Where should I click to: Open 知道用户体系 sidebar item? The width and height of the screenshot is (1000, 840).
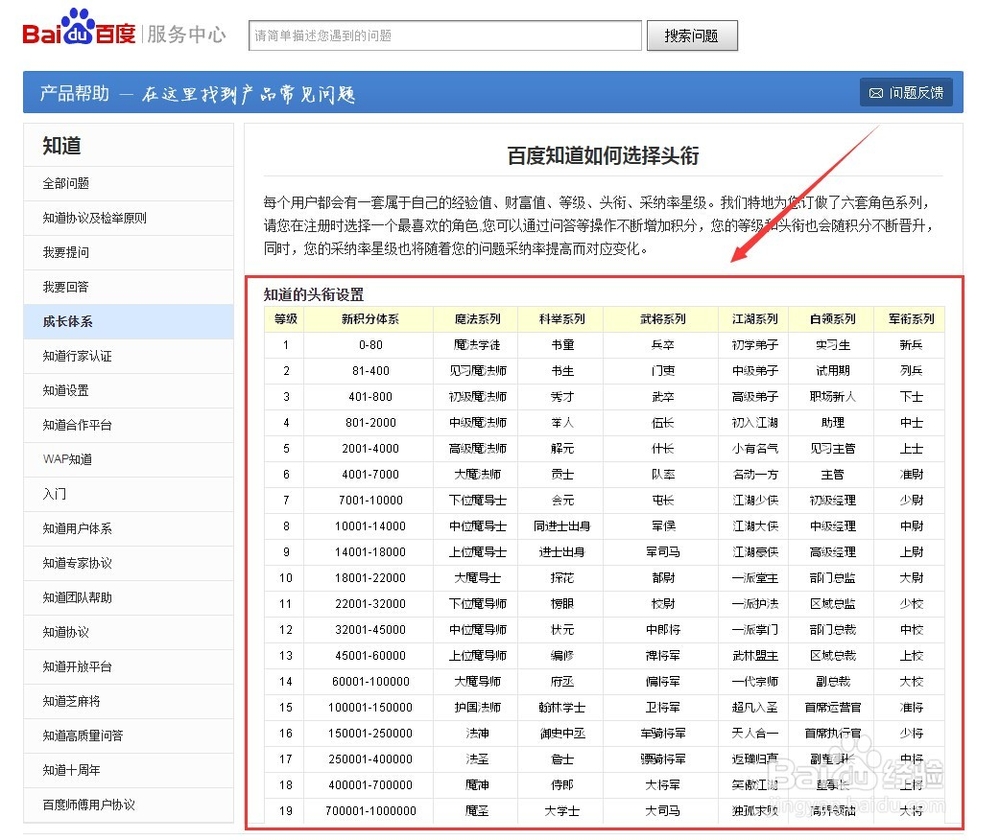129,528
